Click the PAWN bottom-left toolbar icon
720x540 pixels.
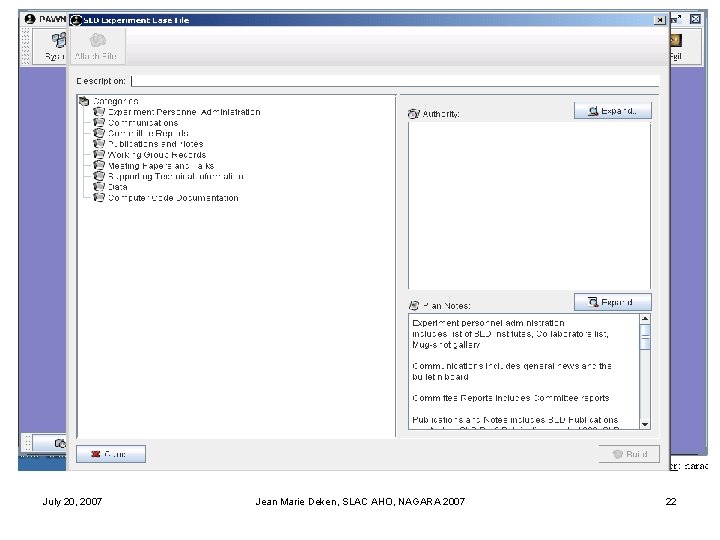(x=60, y=443)
